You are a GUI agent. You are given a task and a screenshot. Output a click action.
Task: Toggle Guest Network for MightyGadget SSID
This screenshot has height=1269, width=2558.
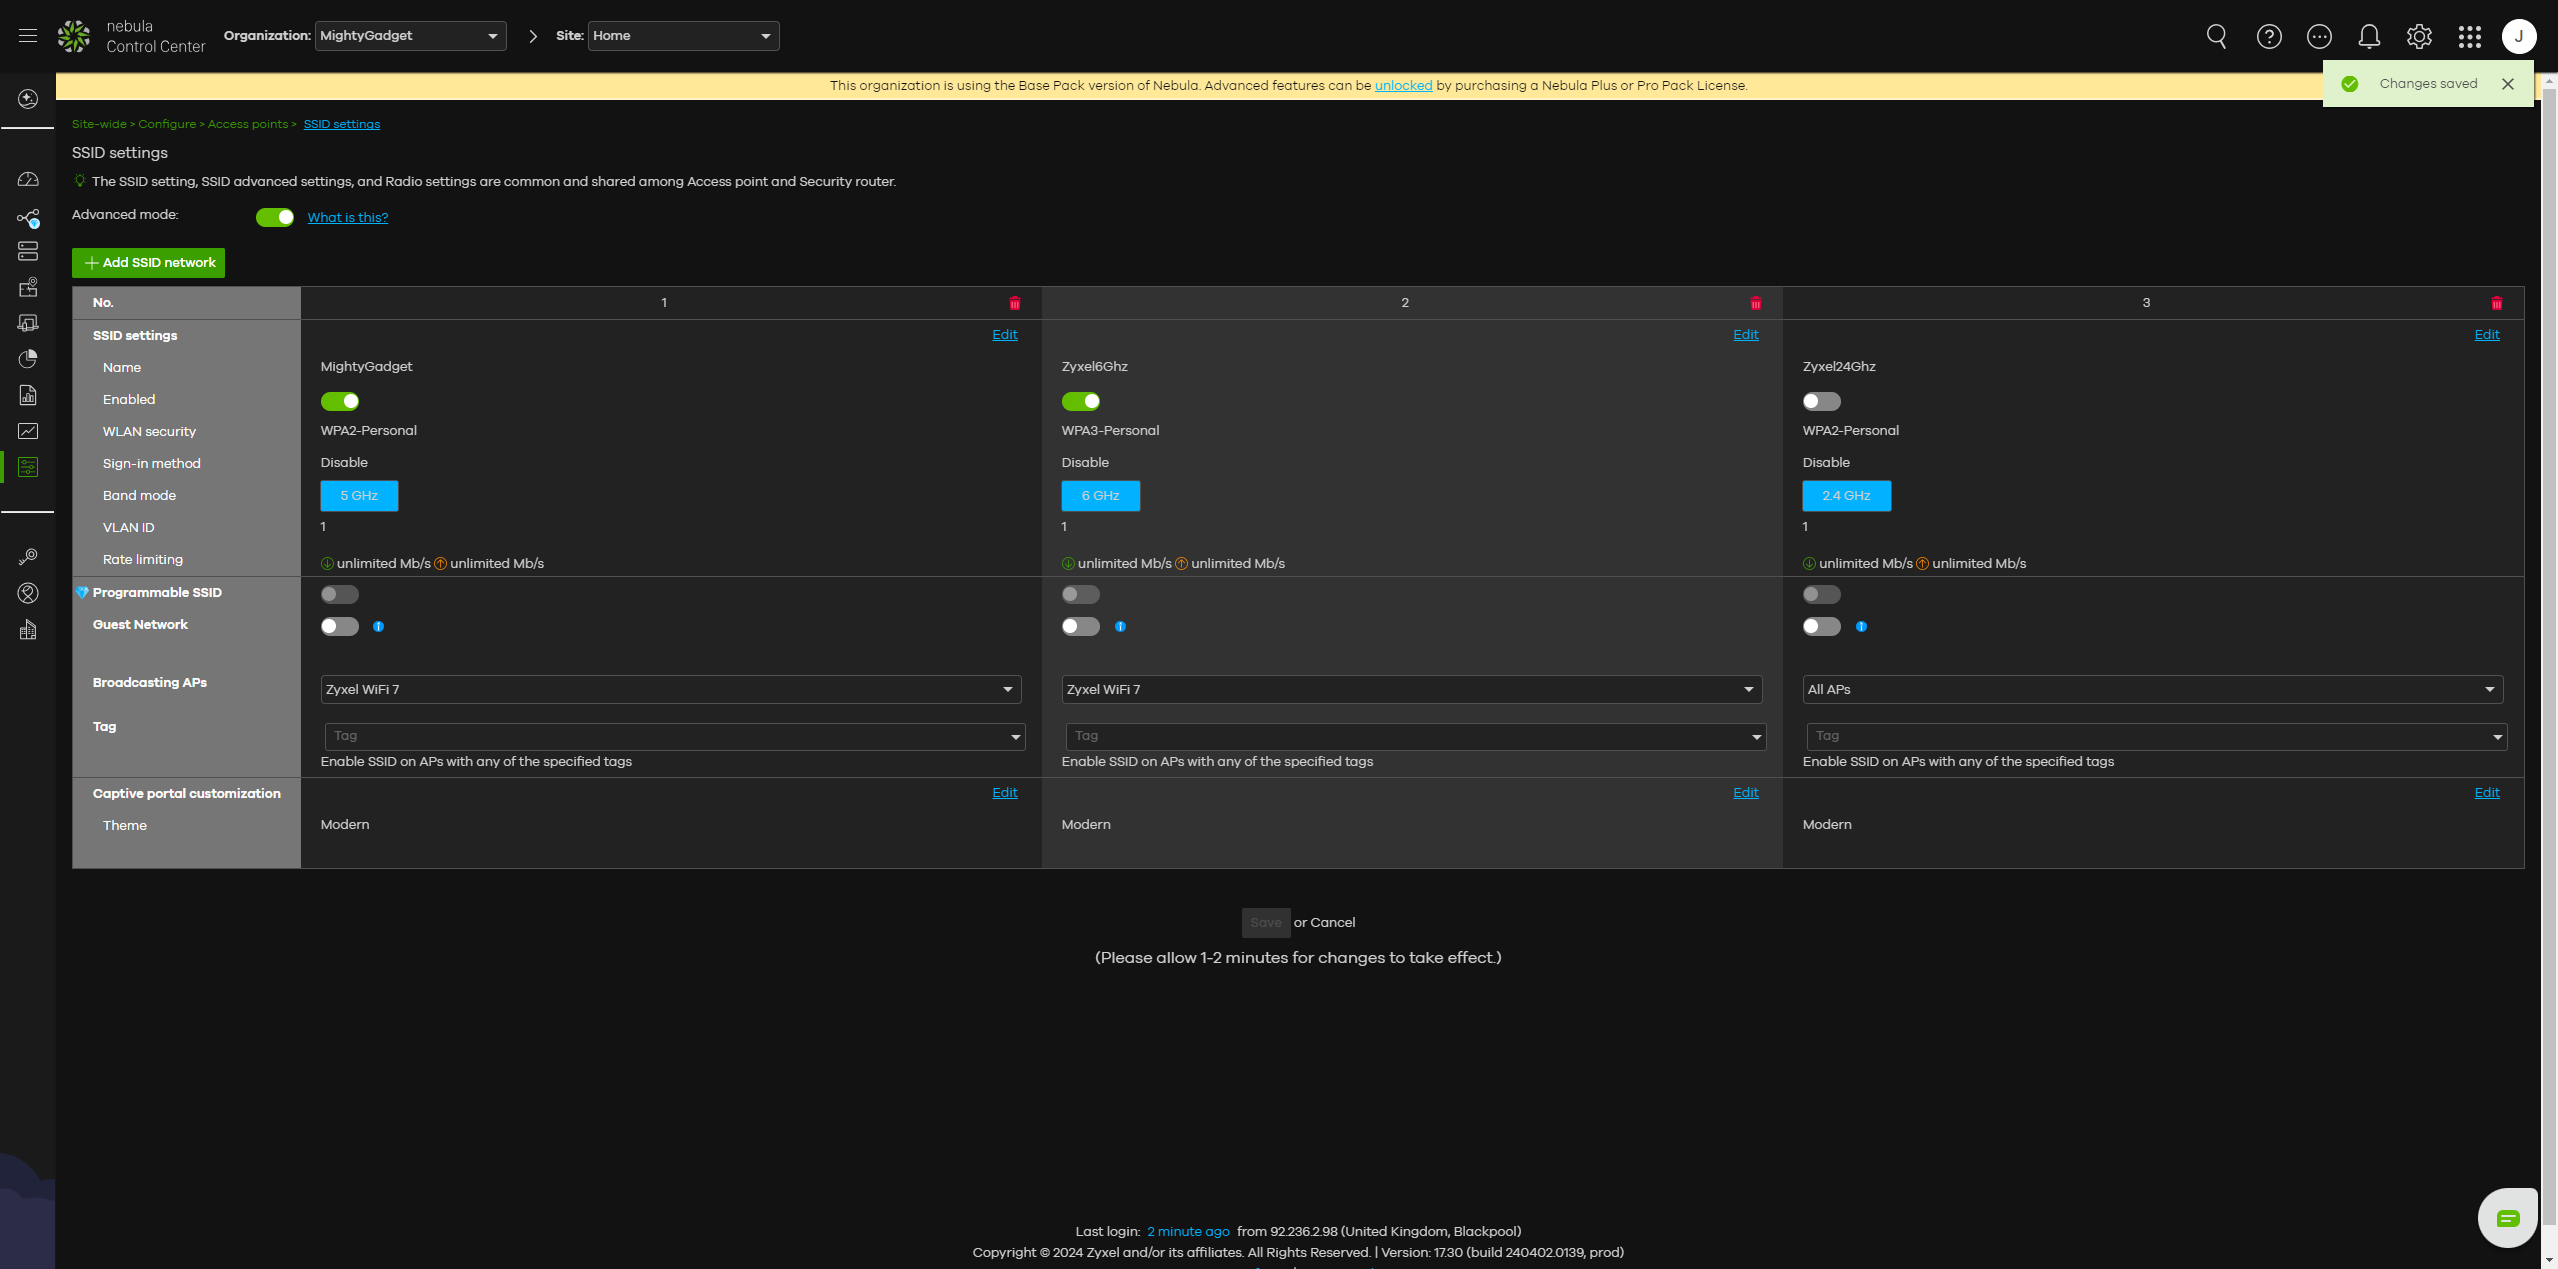point(339,627)
